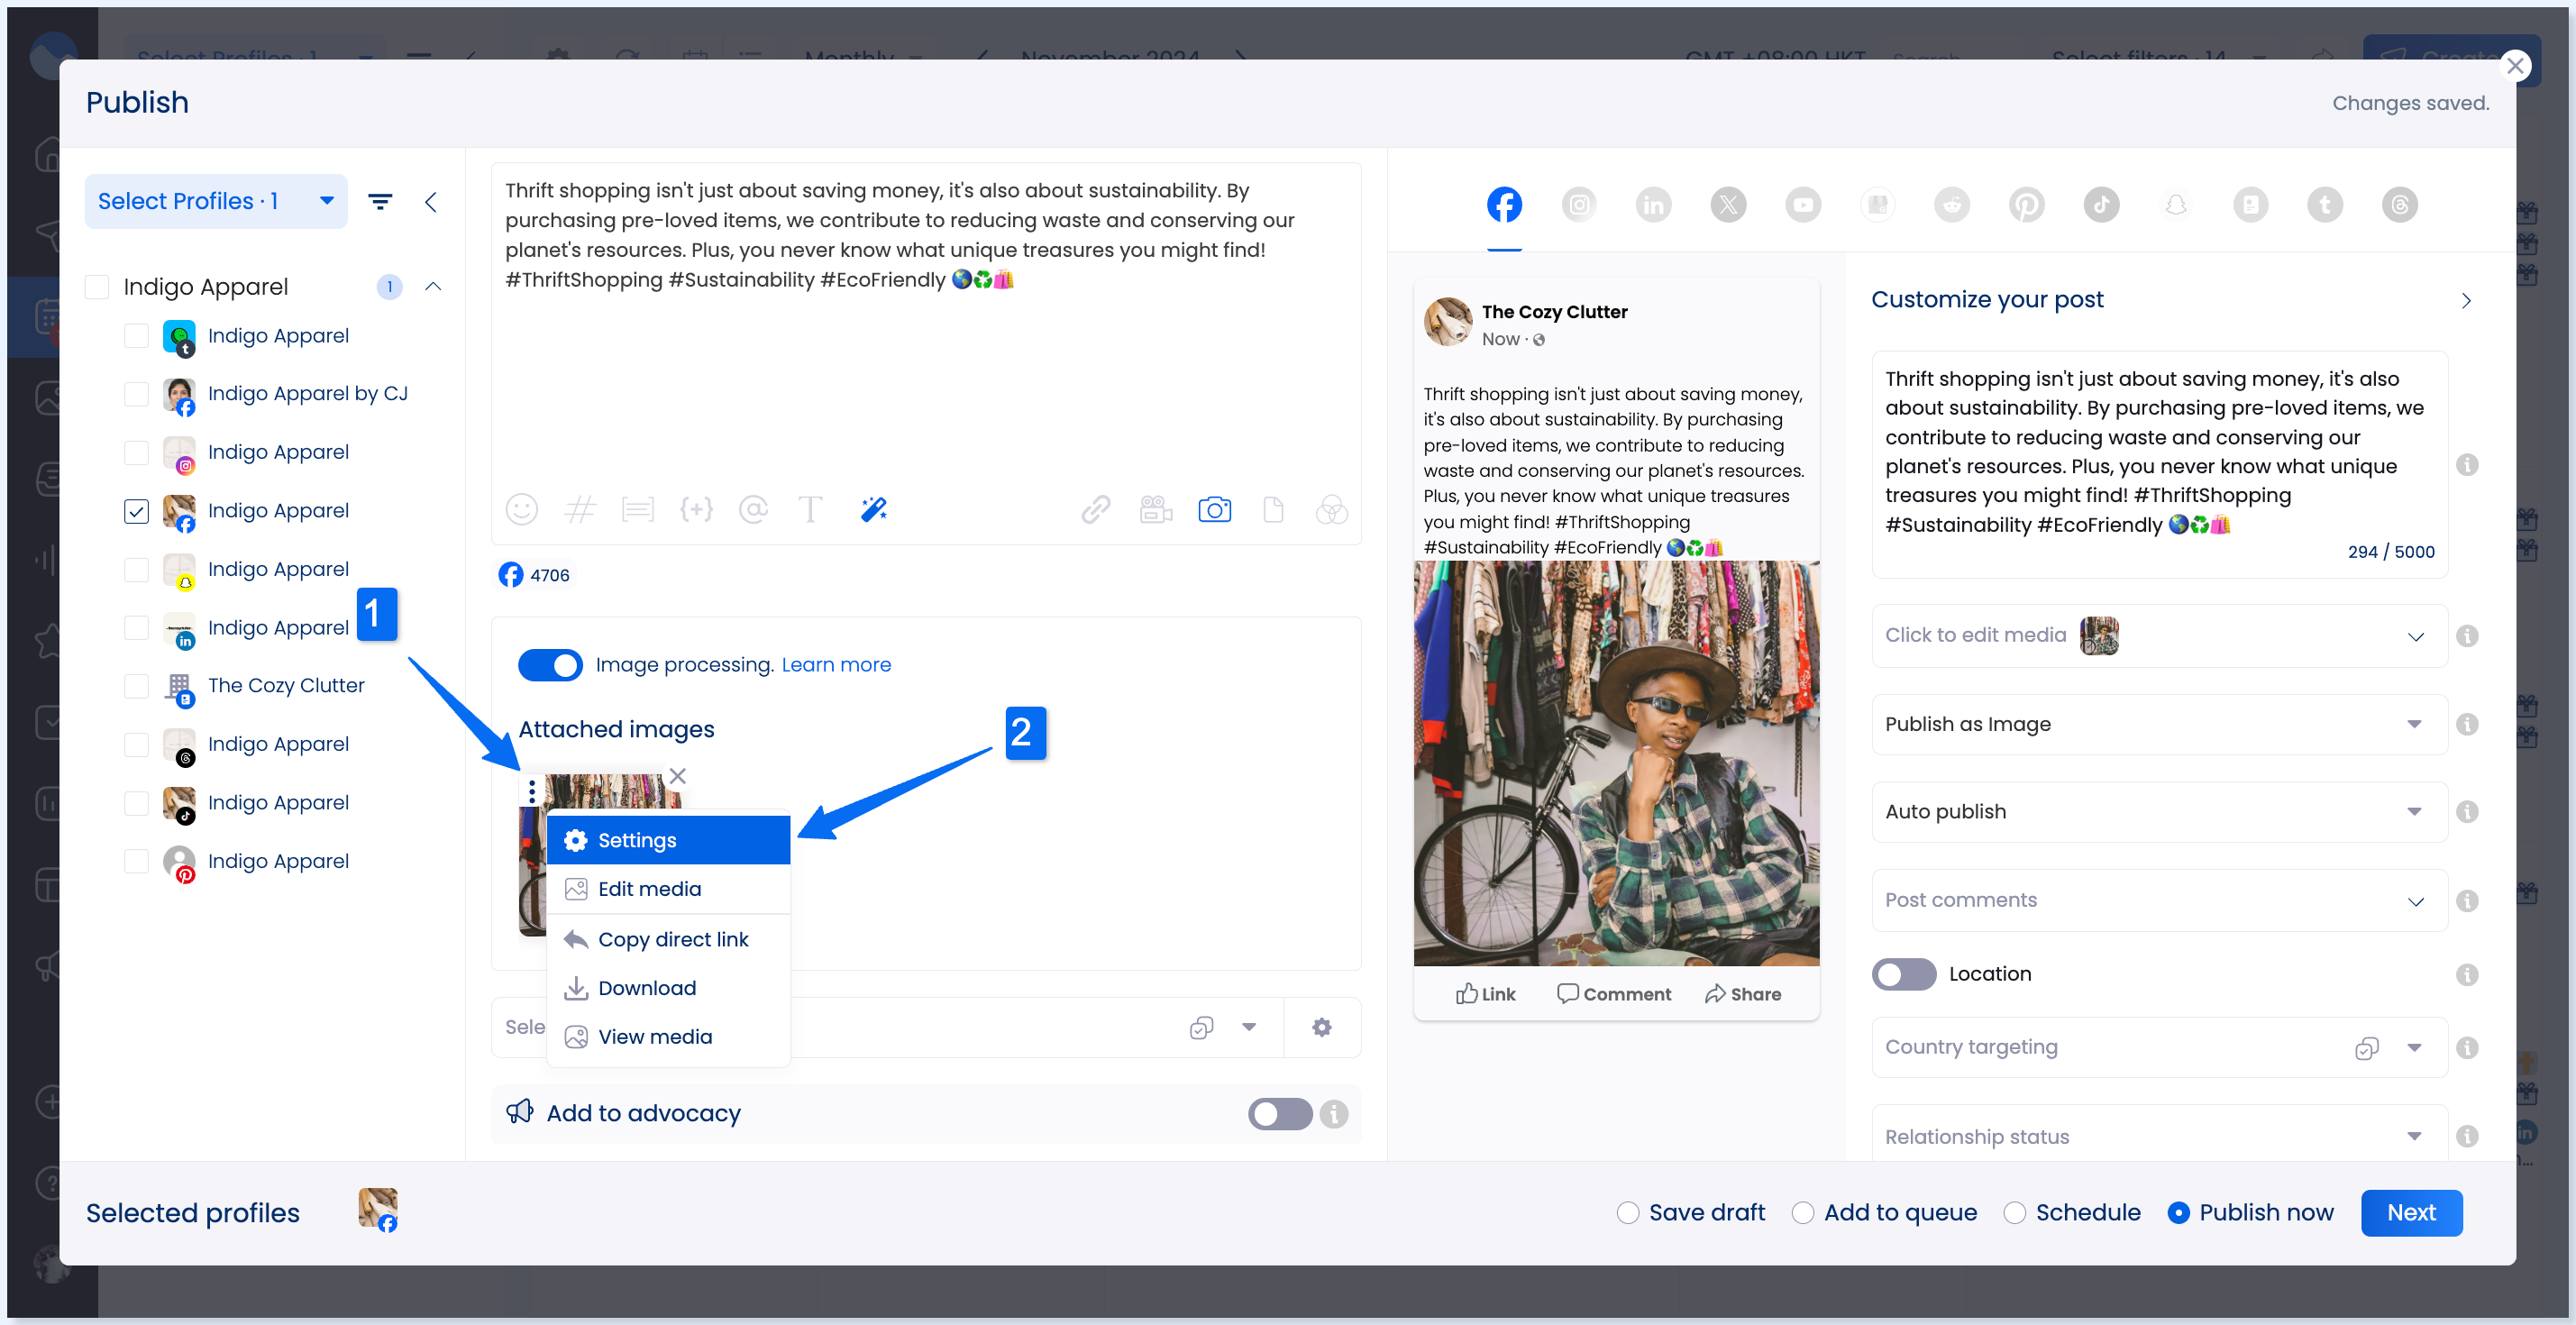The width and height of the screenshot is (2576, 1325).
Task: Switch preview to the Reddit network icon
Action: click(1952, 205)
